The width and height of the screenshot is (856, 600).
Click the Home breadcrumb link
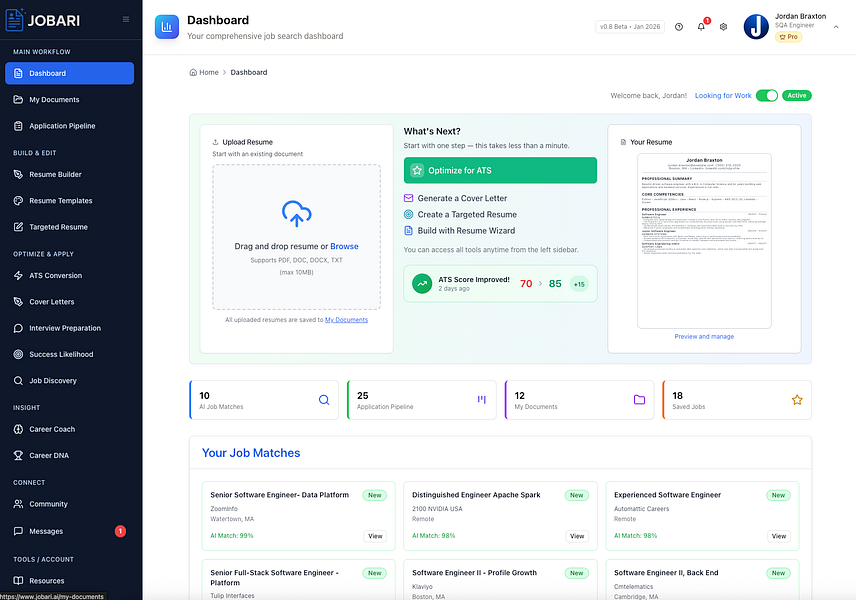204,72
